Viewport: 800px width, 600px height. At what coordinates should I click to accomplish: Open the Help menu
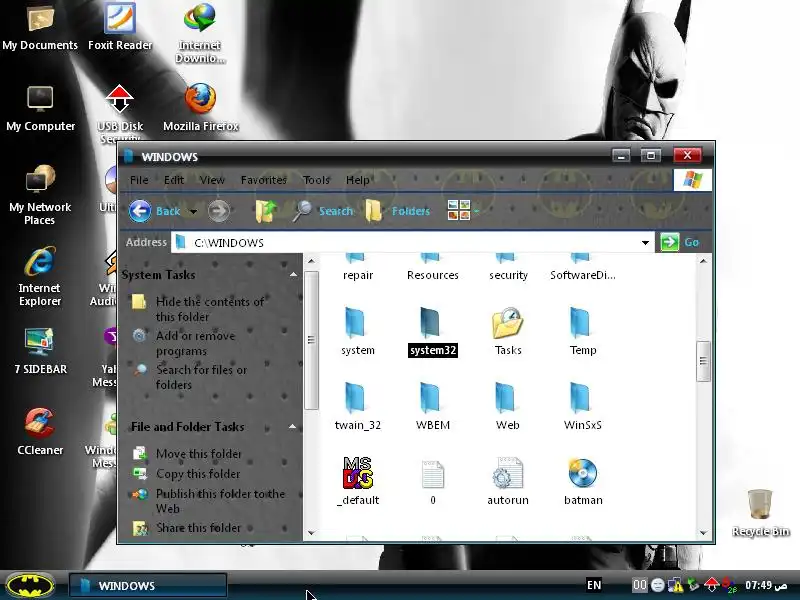click(x=358, y=180)
